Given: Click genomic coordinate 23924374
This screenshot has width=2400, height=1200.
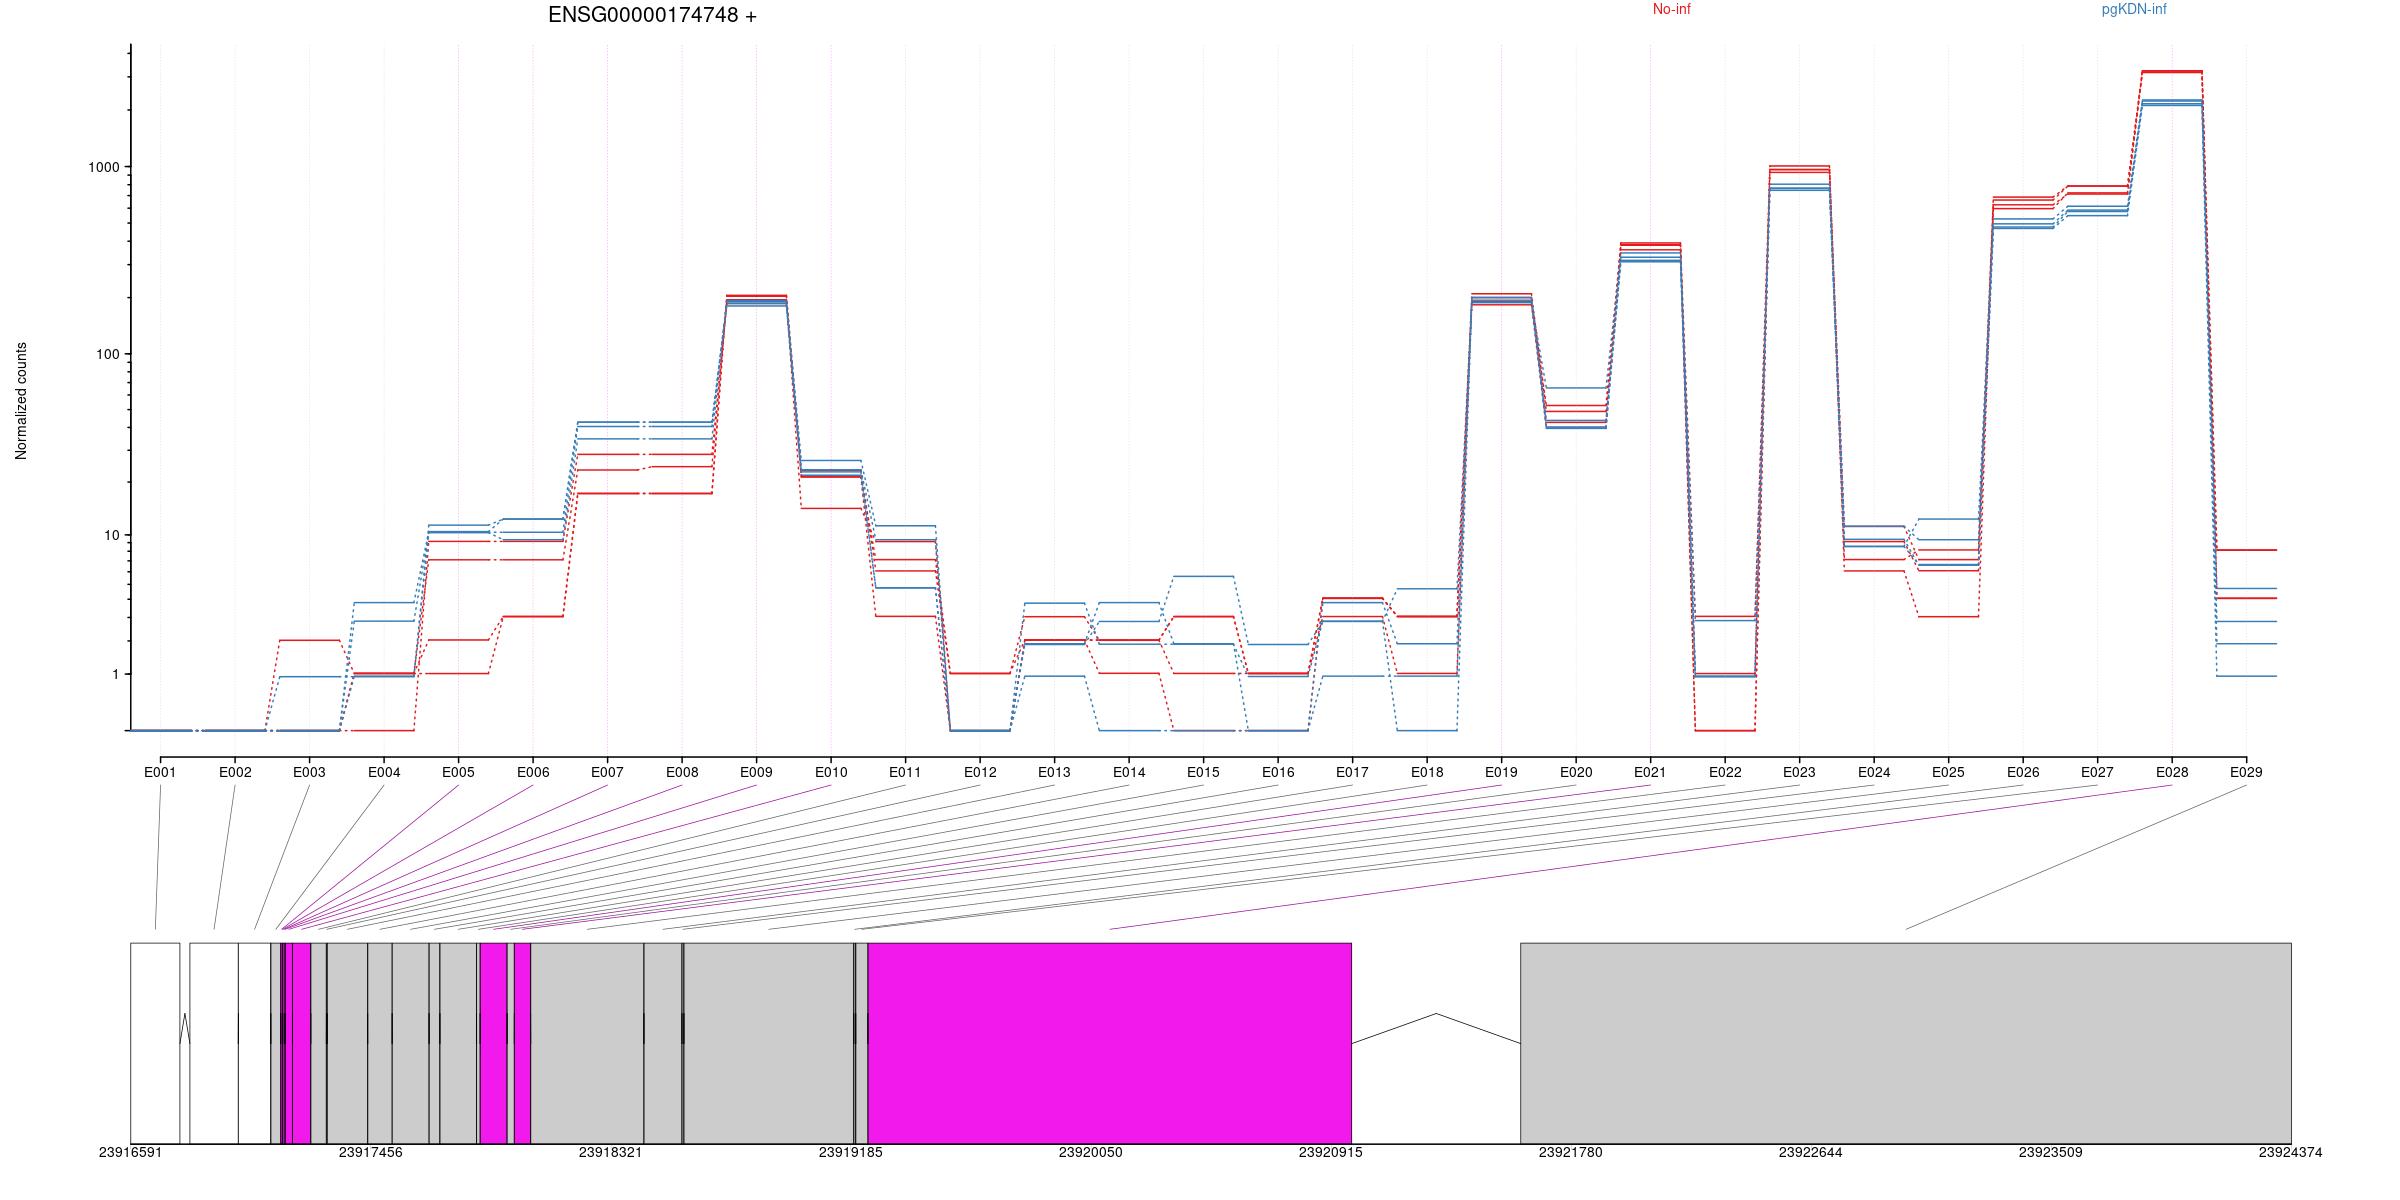Looking at the screenshot, I should tap(2290, 1152).
